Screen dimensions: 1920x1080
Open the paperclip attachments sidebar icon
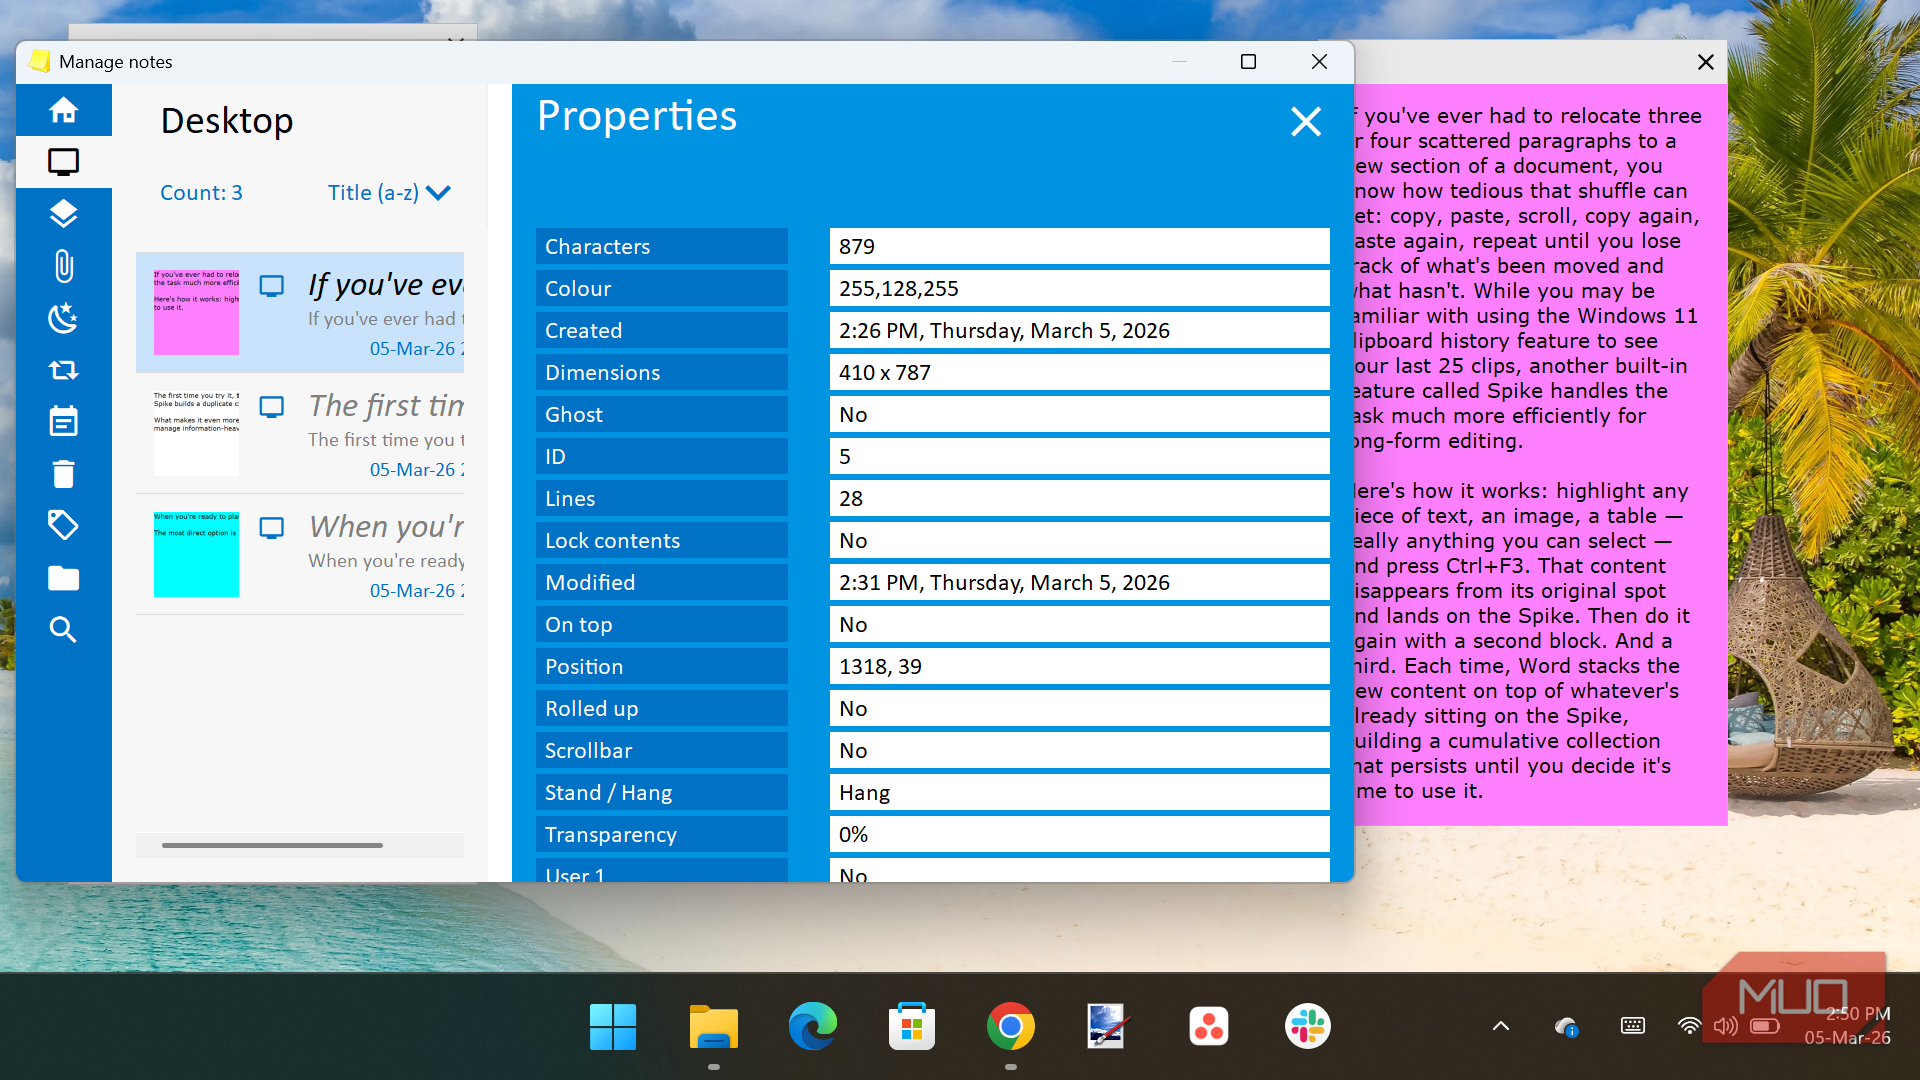pyautogui.click(x=63, y=266)
